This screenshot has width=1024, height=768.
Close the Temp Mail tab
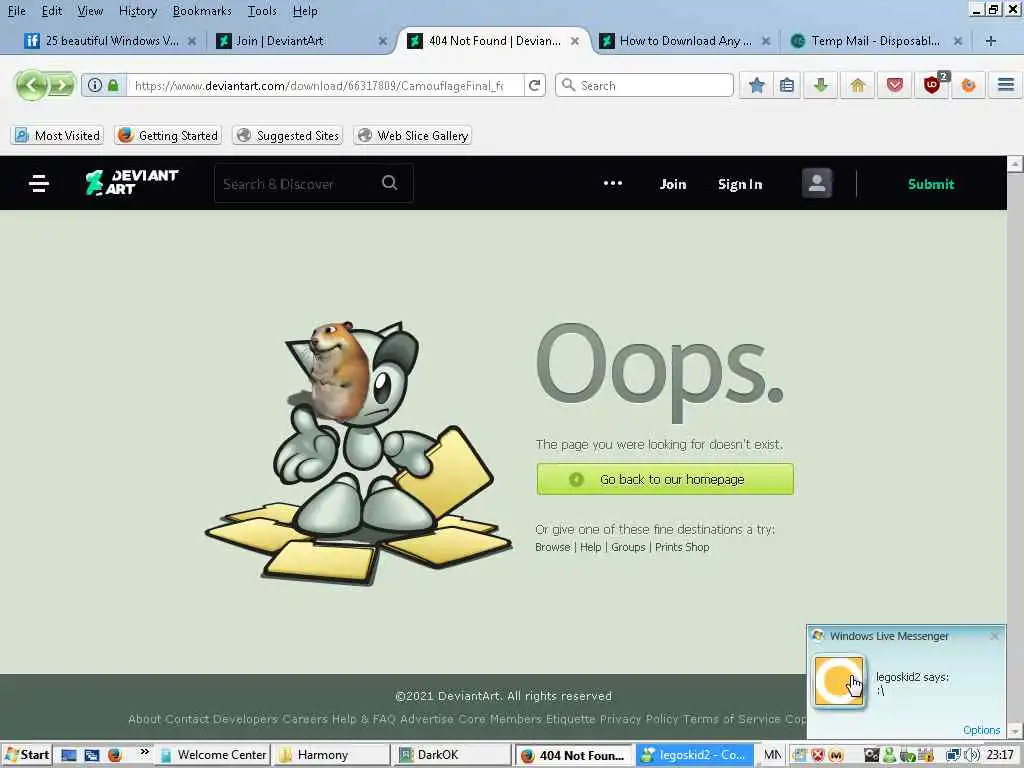click(957, 40)
